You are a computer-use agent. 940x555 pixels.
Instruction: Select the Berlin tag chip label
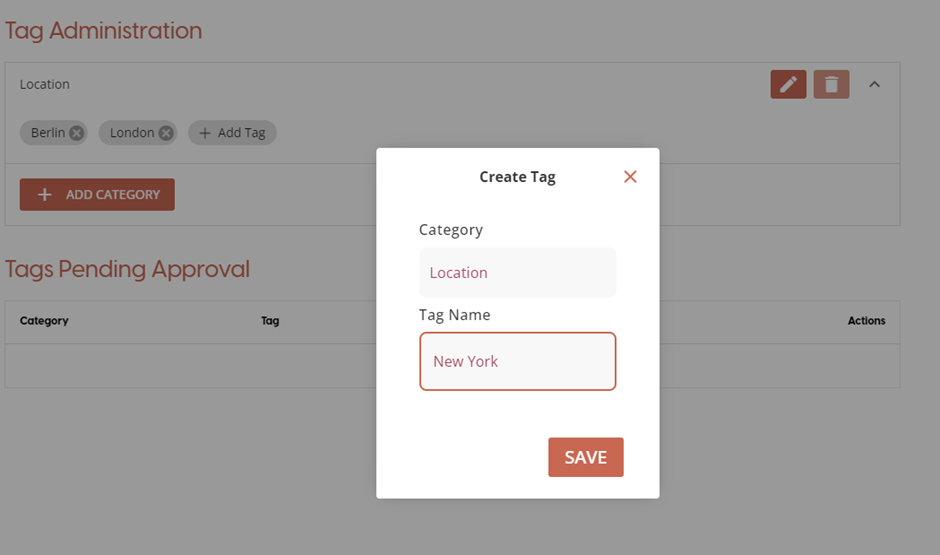(47, 133)
